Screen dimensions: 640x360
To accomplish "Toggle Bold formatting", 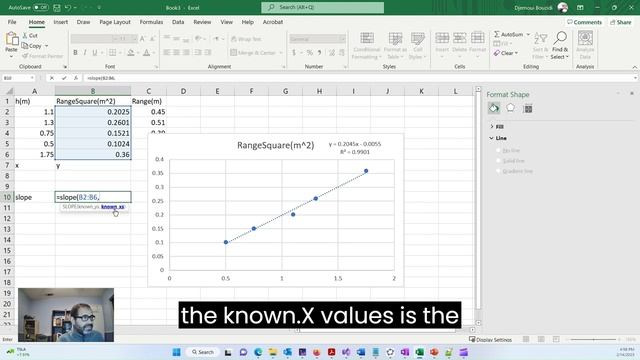I will point(75,53).
